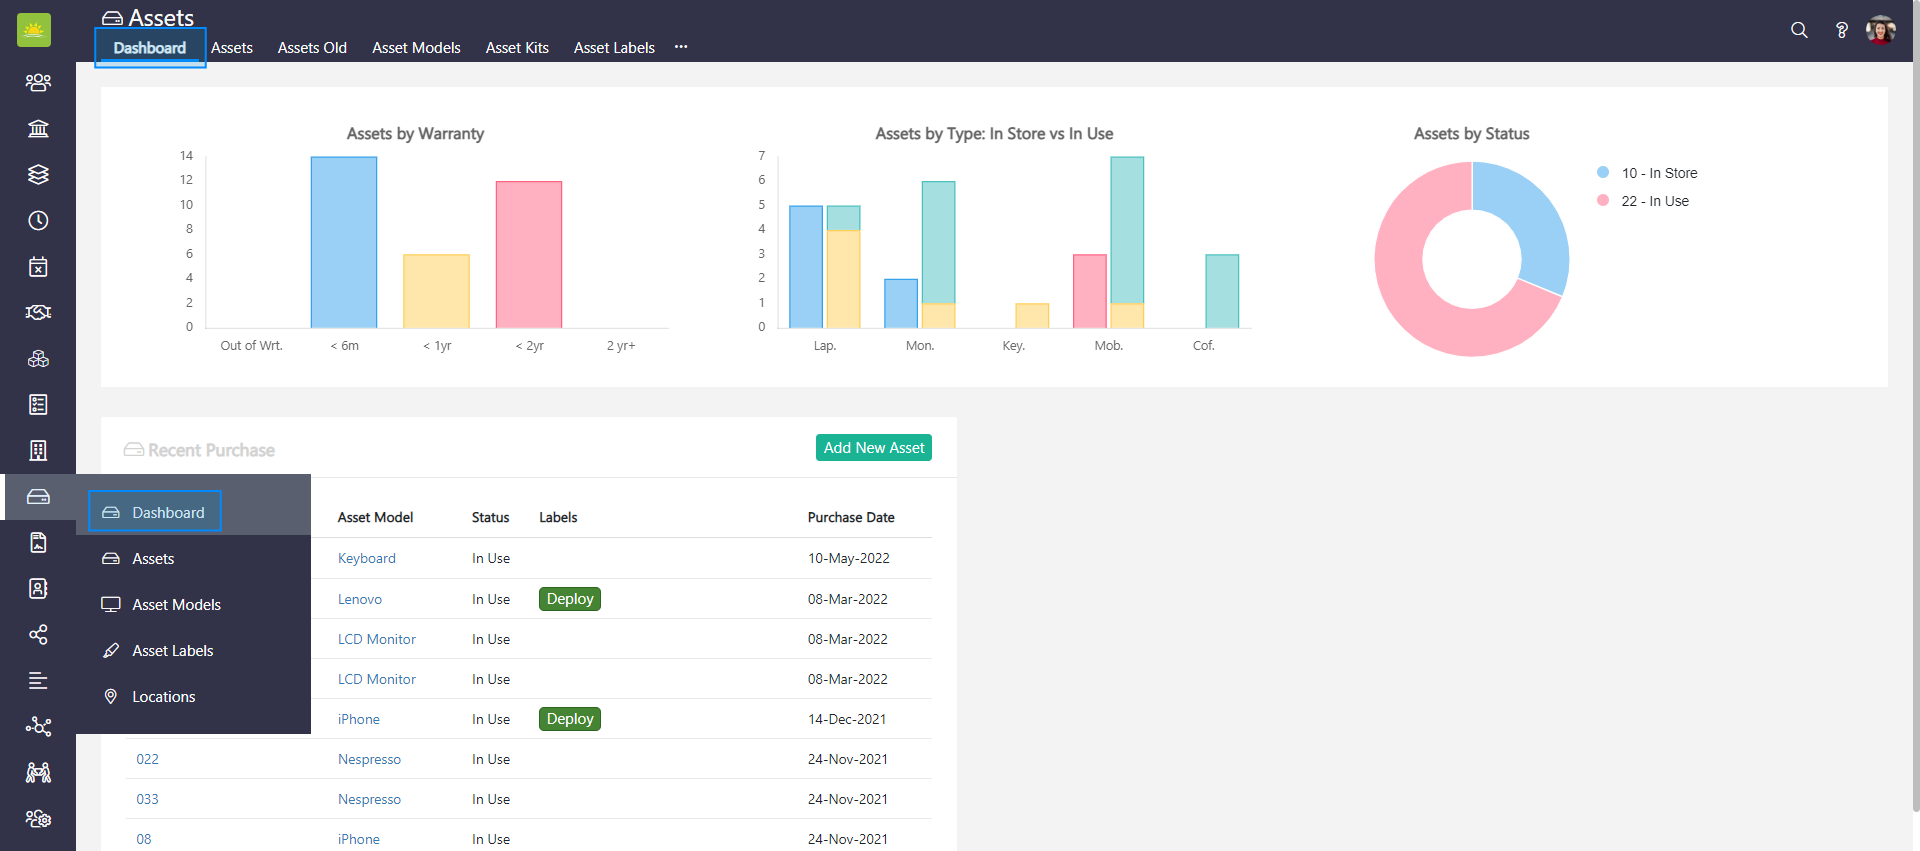Toggle the In Use legend item

click(1654, 201)
